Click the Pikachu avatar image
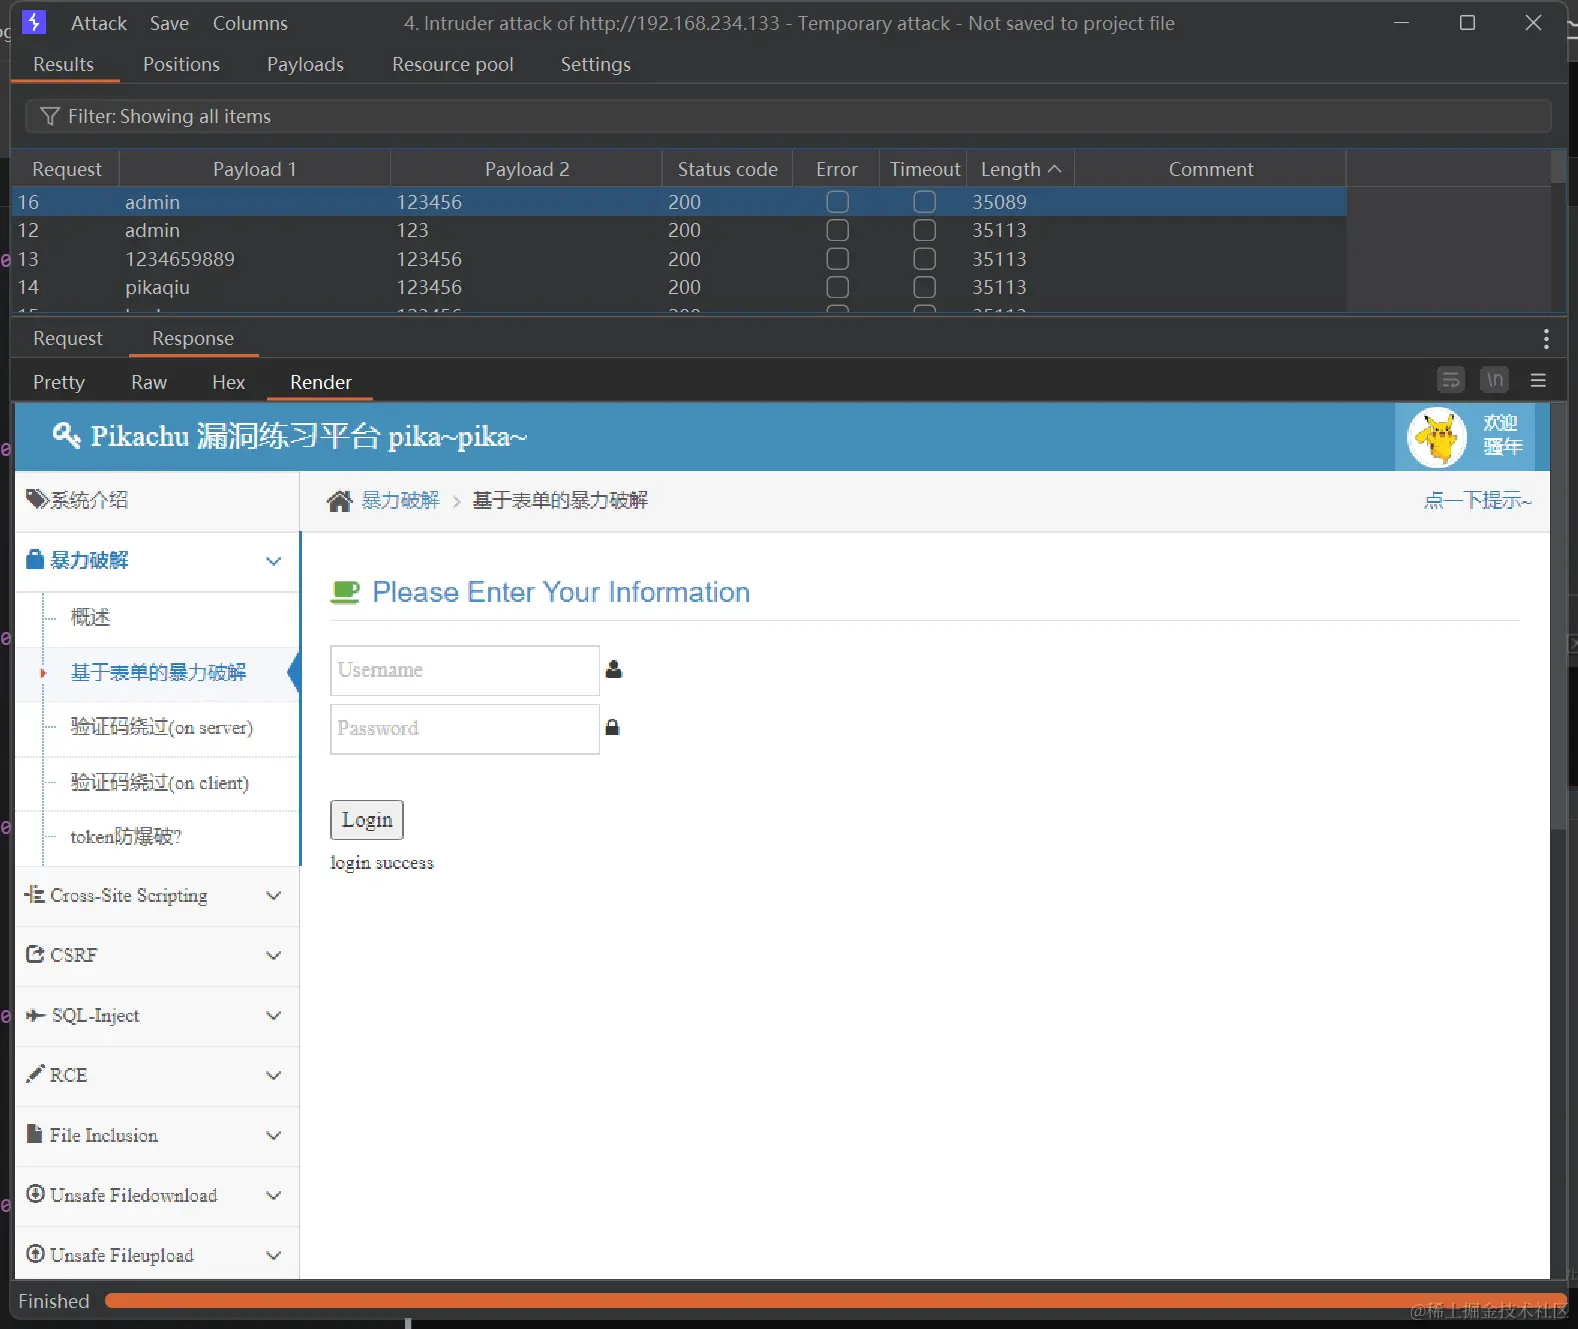This screenshot has height=1329, width=1578. [1437, 437]
